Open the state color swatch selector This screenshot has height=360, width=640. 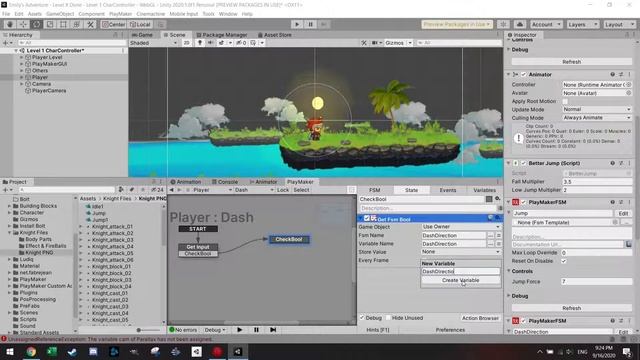coord(489,199)
